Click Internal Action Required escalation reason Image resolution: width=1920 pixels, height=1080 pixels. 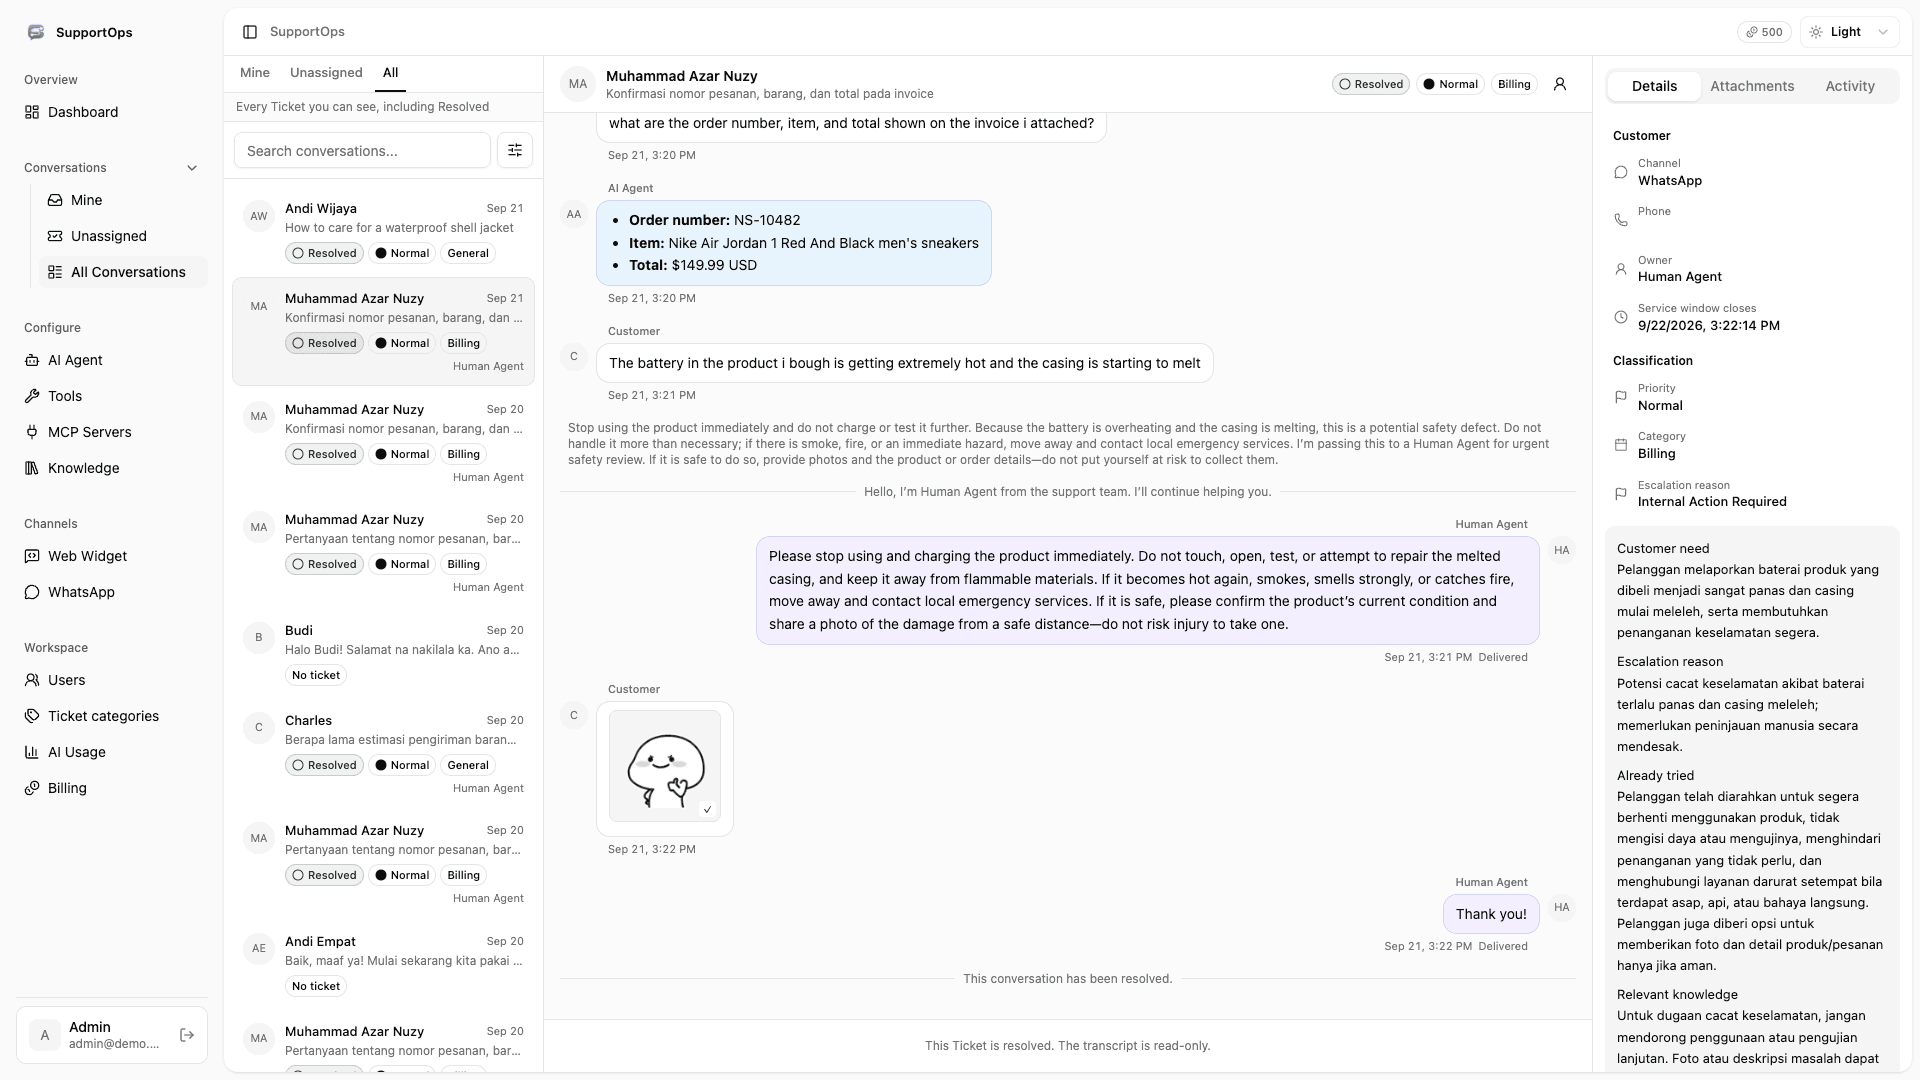[1712, 502]
